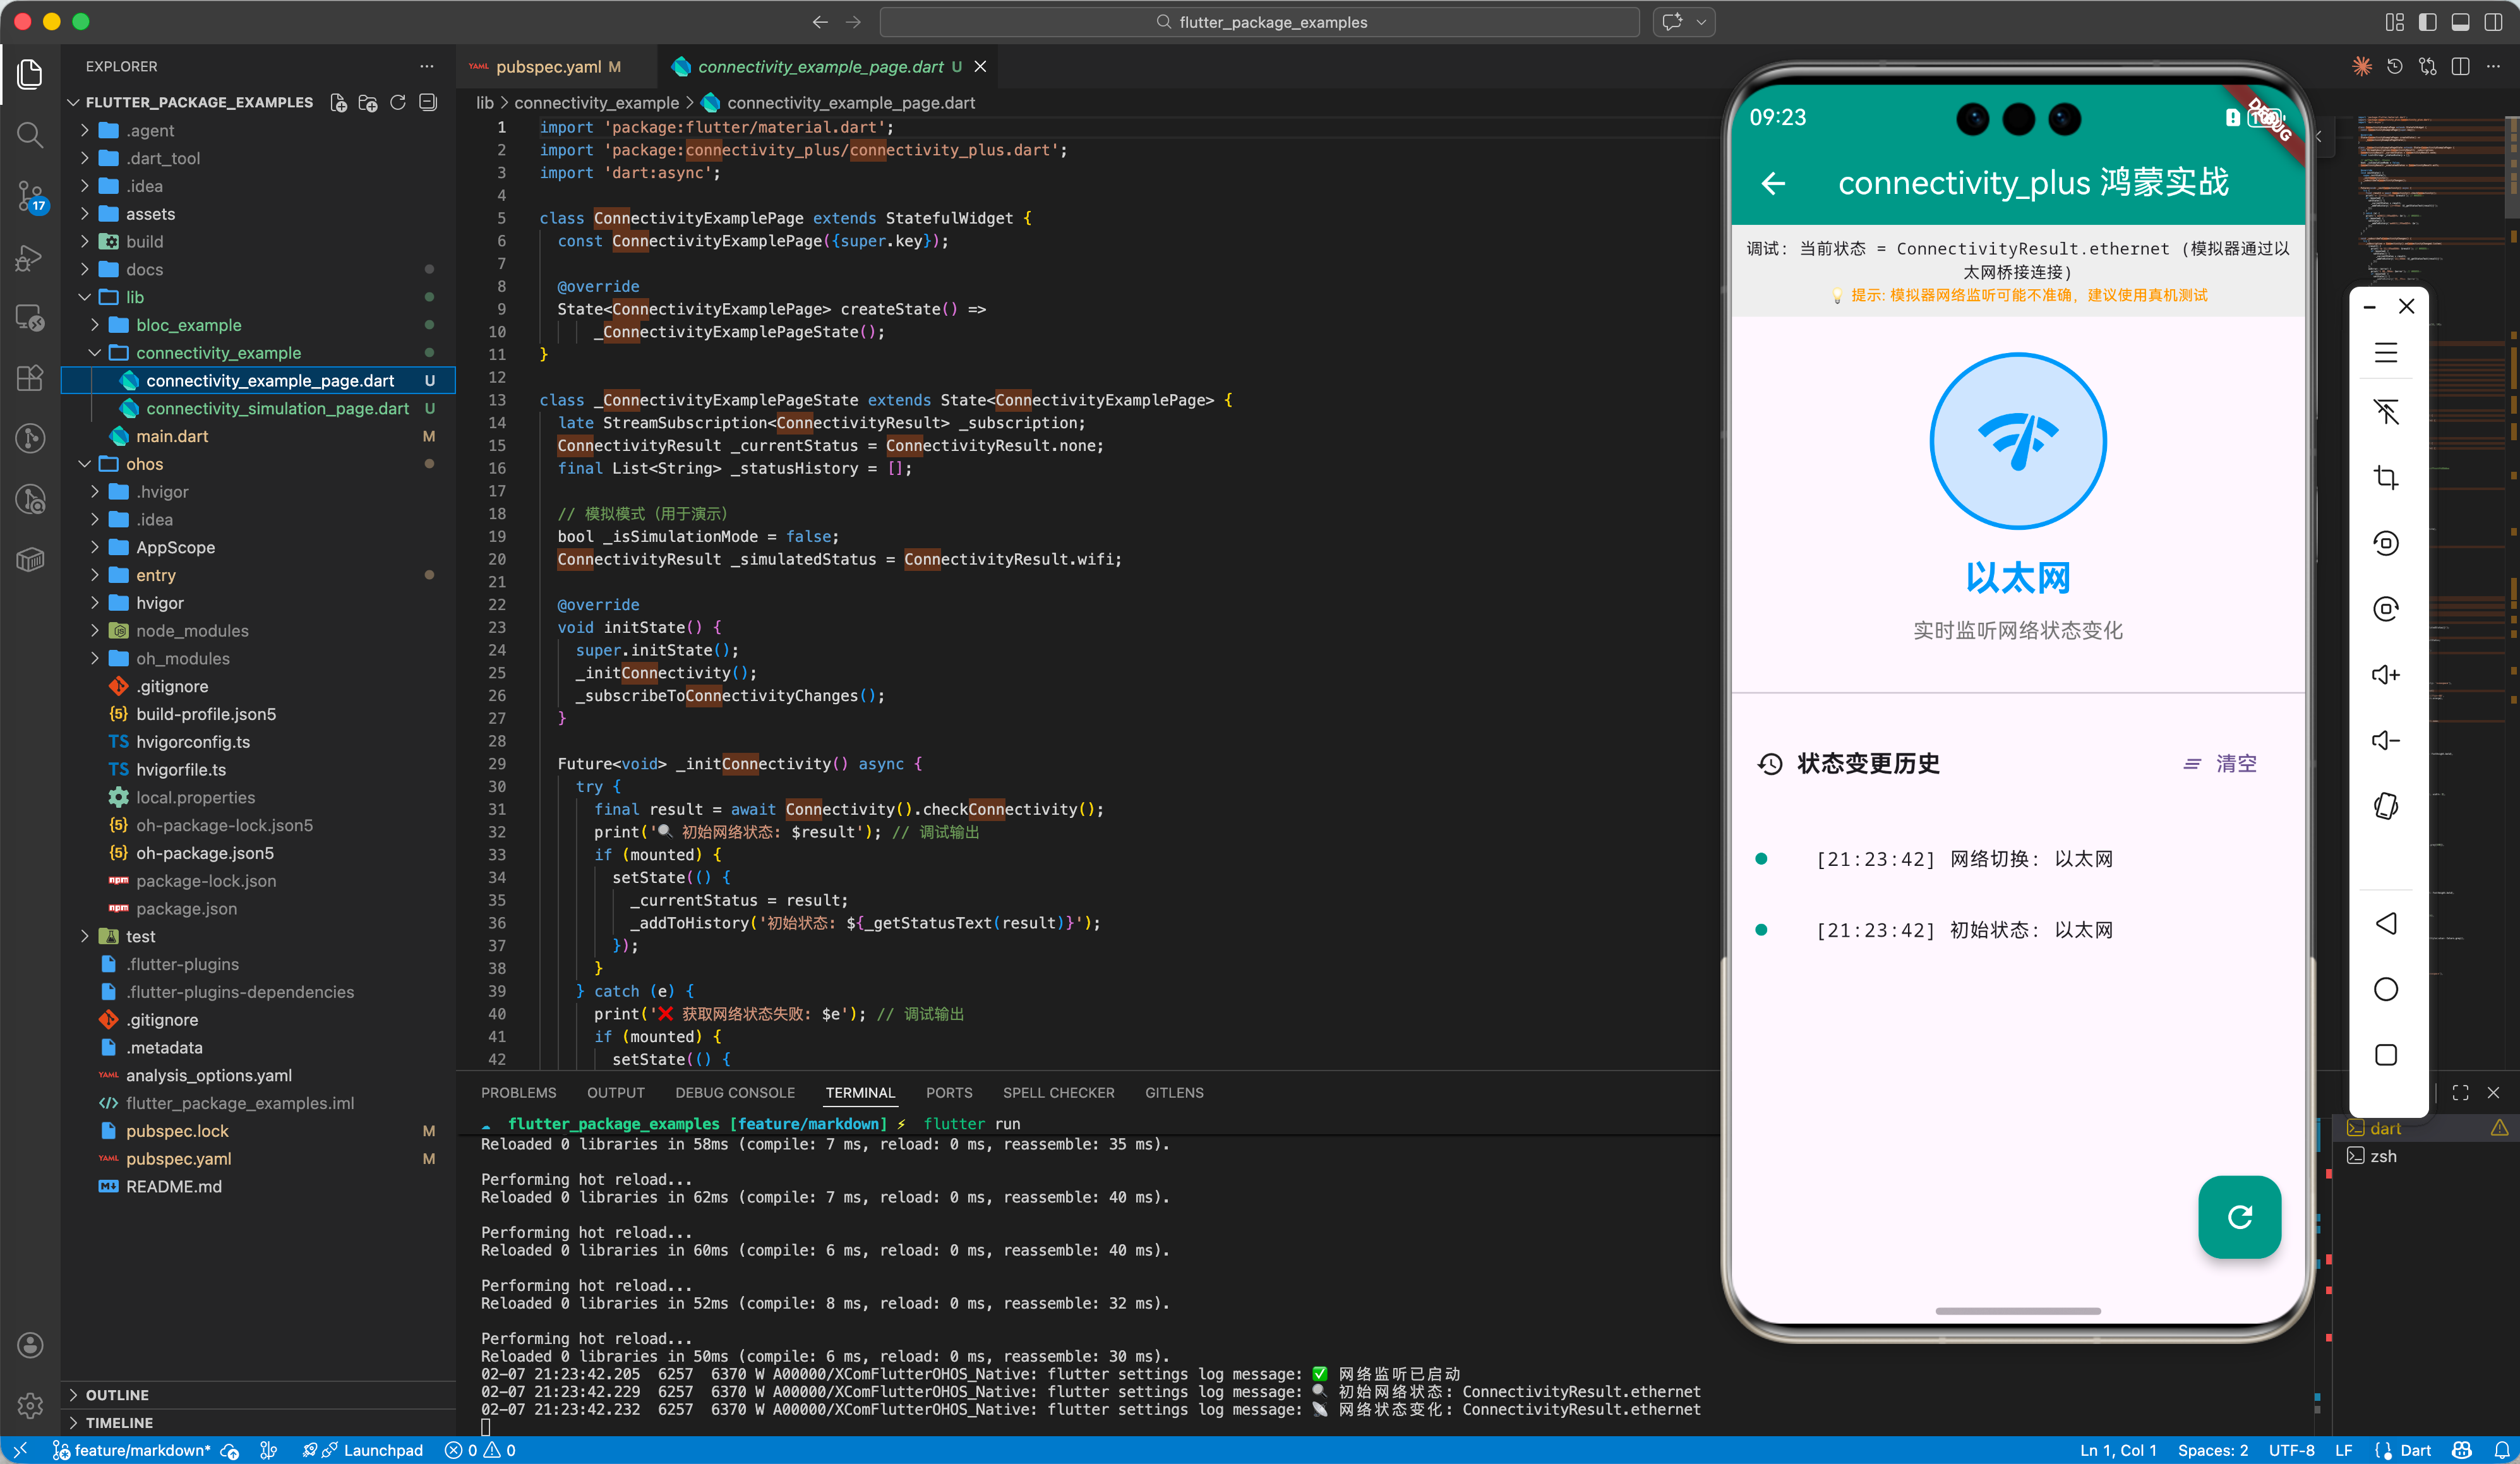Tap the green refresh floating button
Image resolution: width=2520 pixels, height=1464 pixels.
point(2239,1216)
